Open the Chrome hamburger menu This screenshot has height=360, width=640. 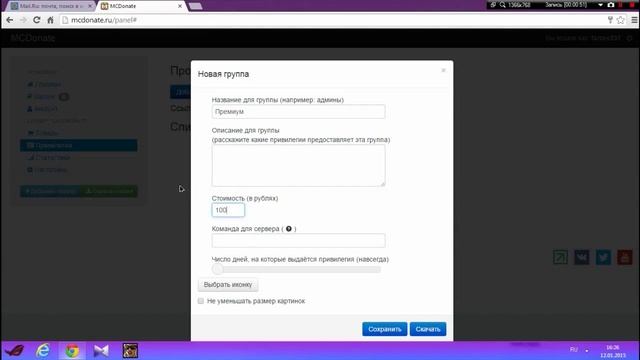[634, 20]
